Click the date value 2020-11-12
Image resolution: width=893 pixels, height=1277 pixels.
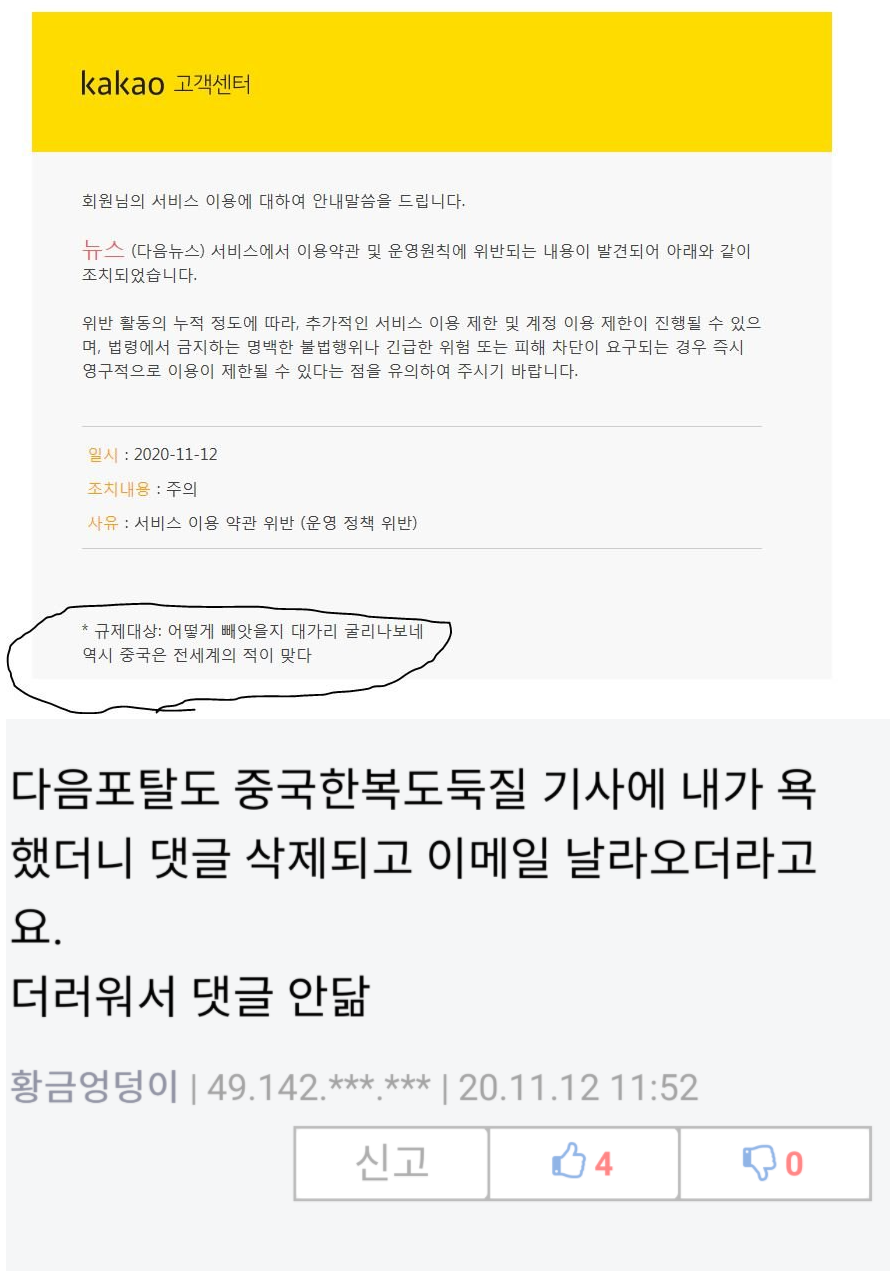tap(176, 454)
